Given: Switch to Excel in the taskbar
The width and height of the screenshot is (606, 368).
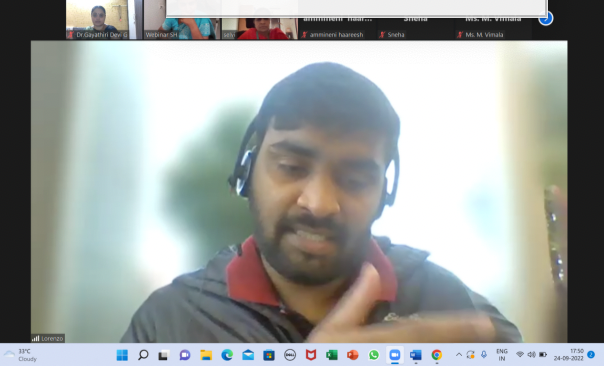Looking at the screenshot, I should click(x=332, y=355).
